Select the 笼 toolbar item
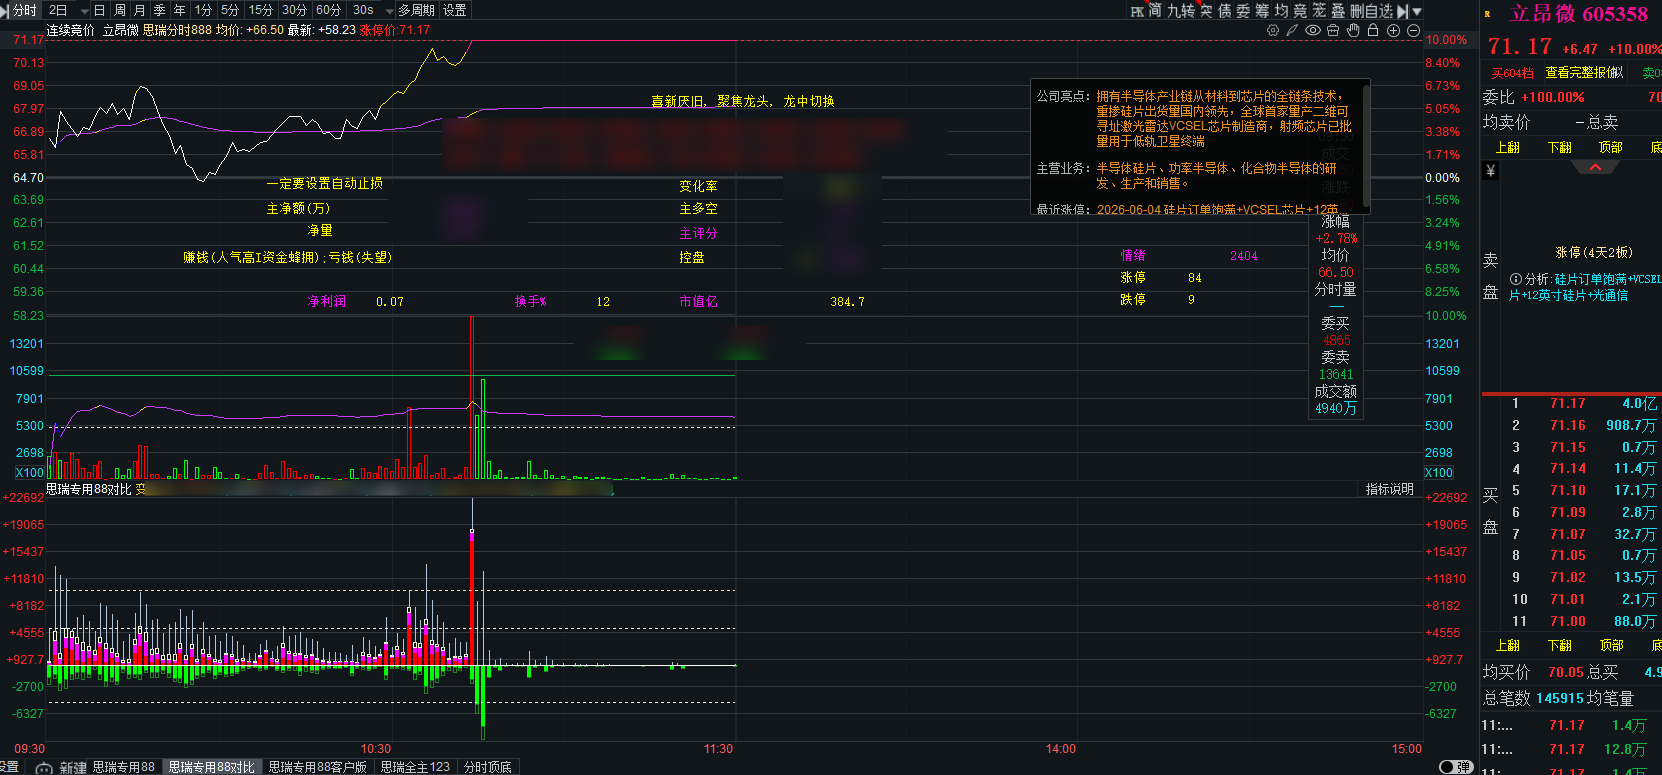This screenshot has height=775, width=1662. click(x=1319, y=10)
